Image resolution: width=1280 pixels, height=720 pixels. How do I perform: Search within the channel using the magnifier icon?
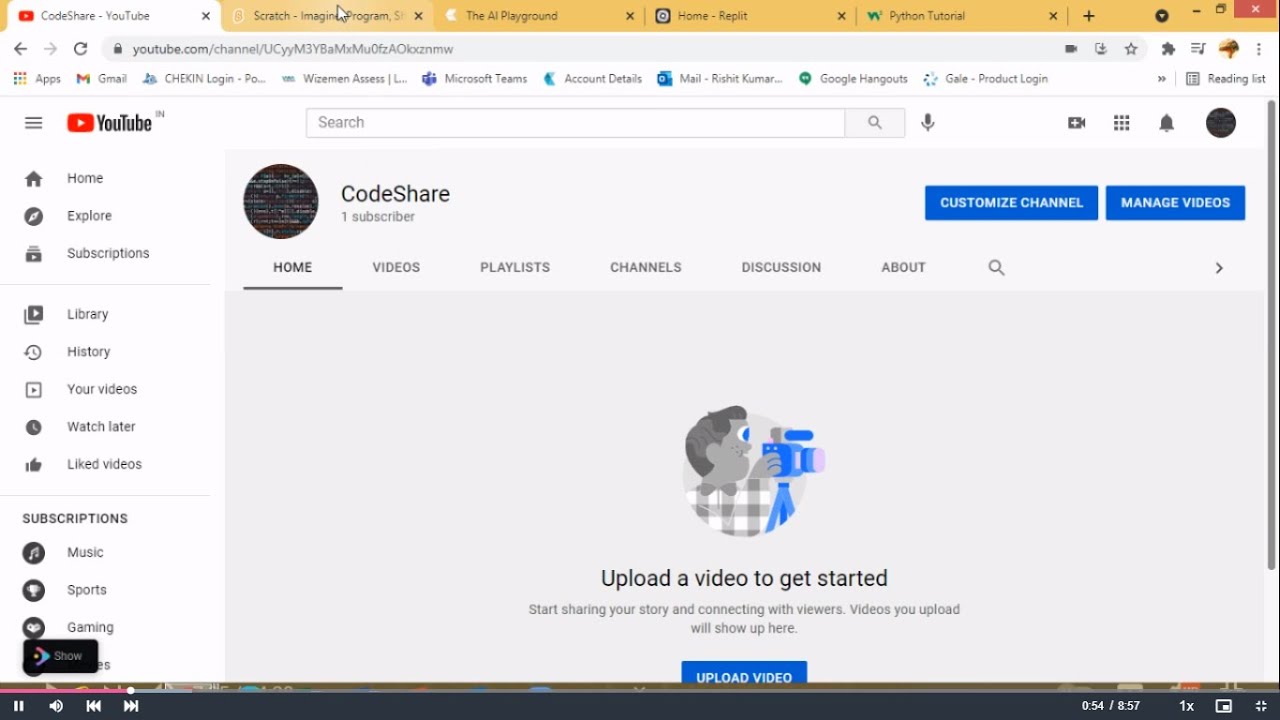click(996, 267)
